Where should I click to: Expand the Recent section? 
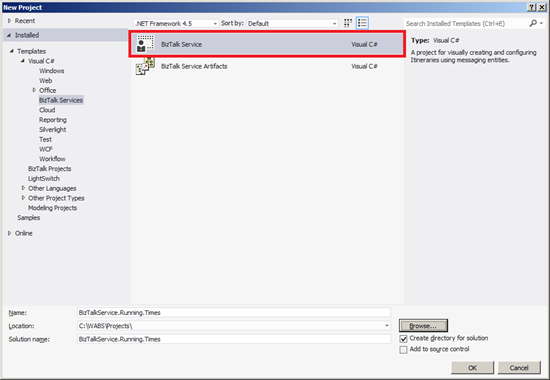pos(9,21)
